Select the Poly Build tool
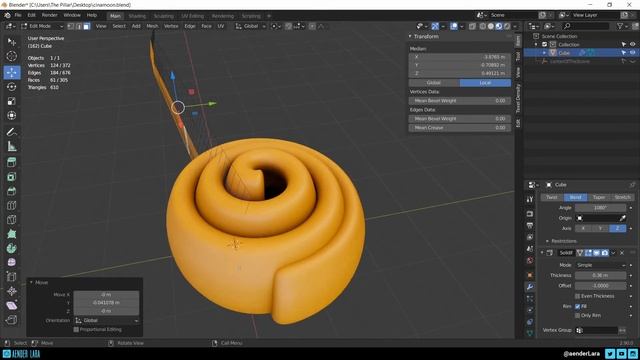This screenshot has height=360, width=640. [x=12, y=234]
